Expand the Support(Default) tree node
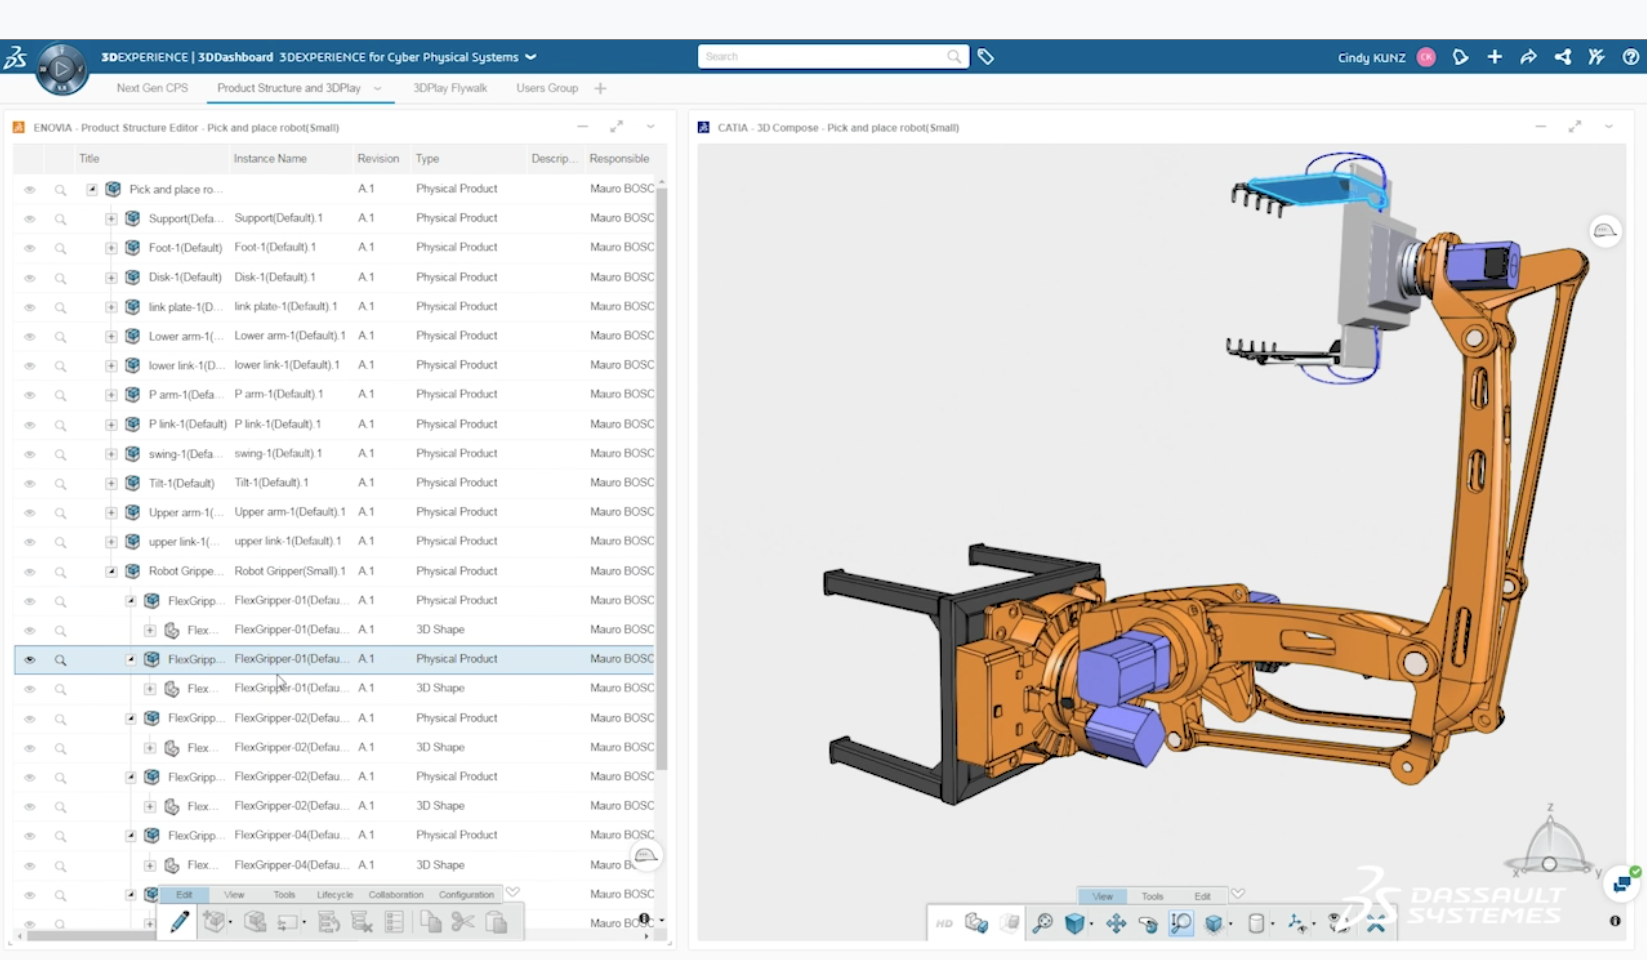1647x960 pixels. pyautogui.click(x=111, y=218)
